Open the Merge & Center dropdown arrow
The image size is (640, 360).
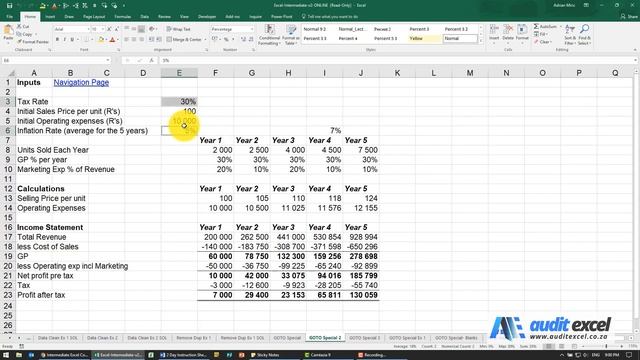[205, 40]
